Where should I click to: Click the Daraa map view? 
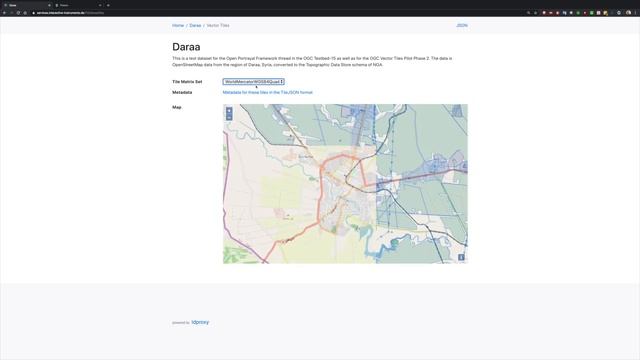pyautogui.click(x=345, y=184)
